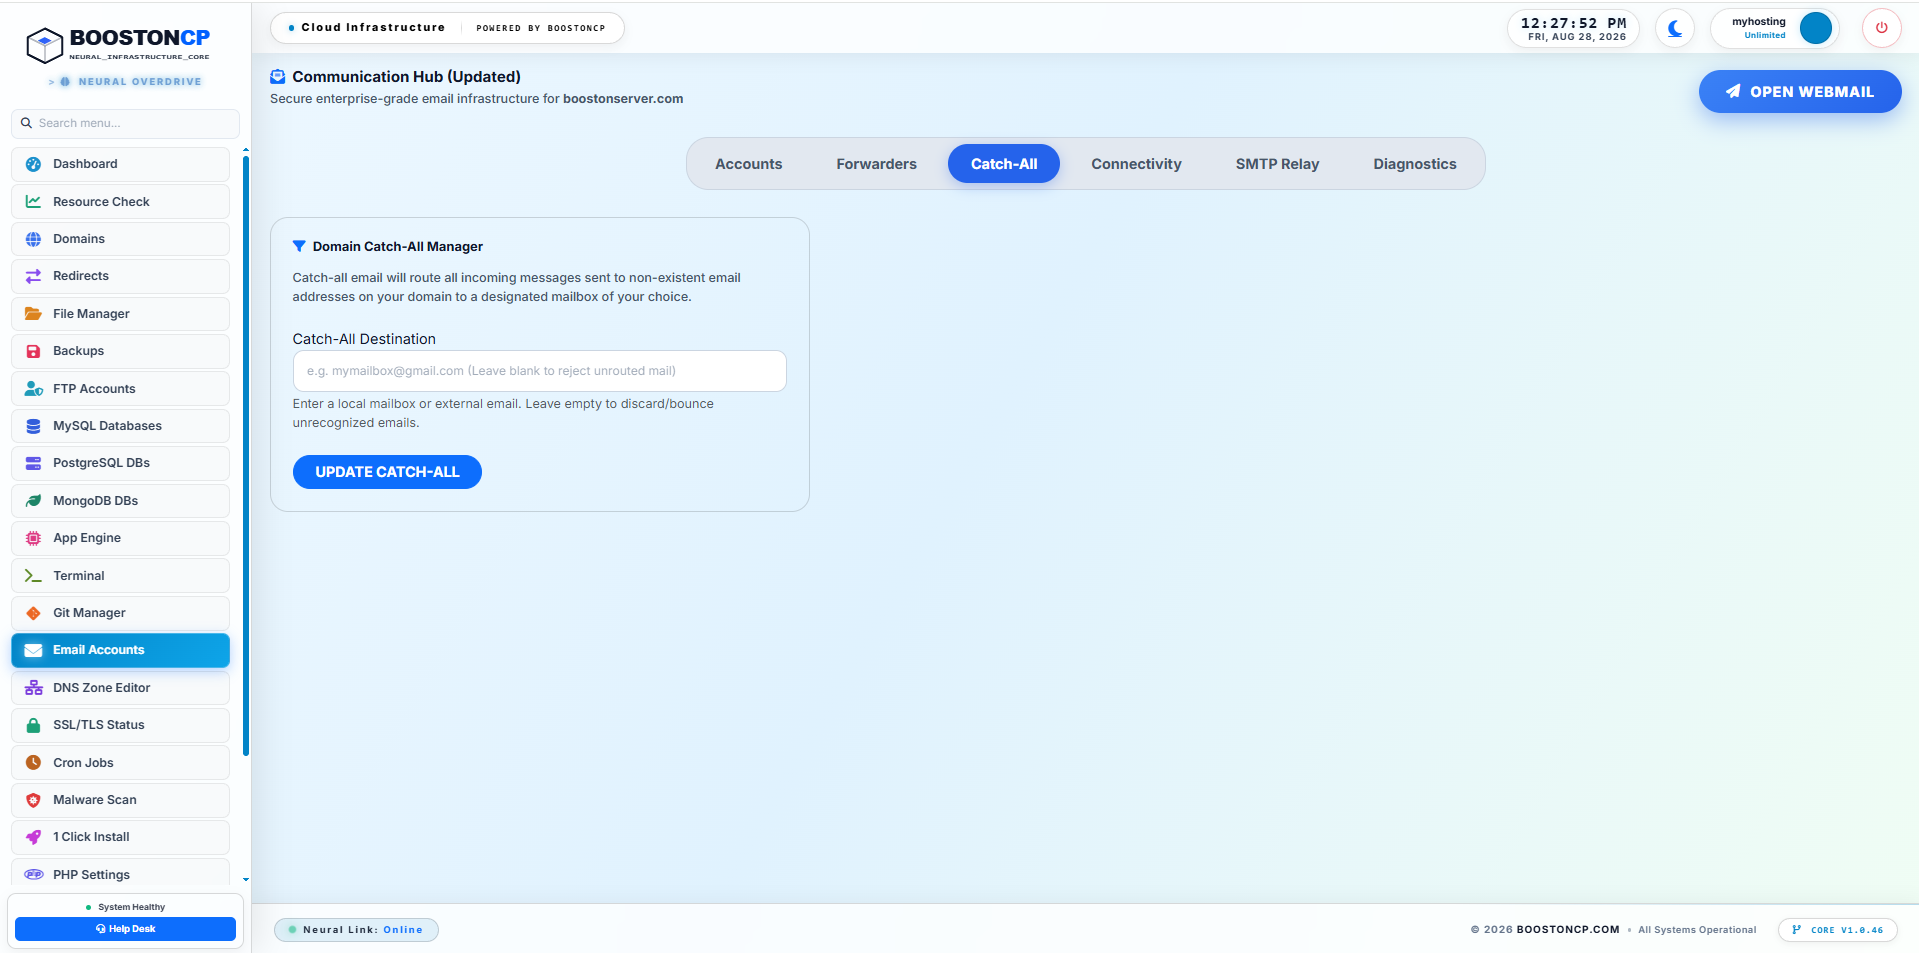Click the Terminal prompt icon
1919x953 pixels.
pos(33,576)
